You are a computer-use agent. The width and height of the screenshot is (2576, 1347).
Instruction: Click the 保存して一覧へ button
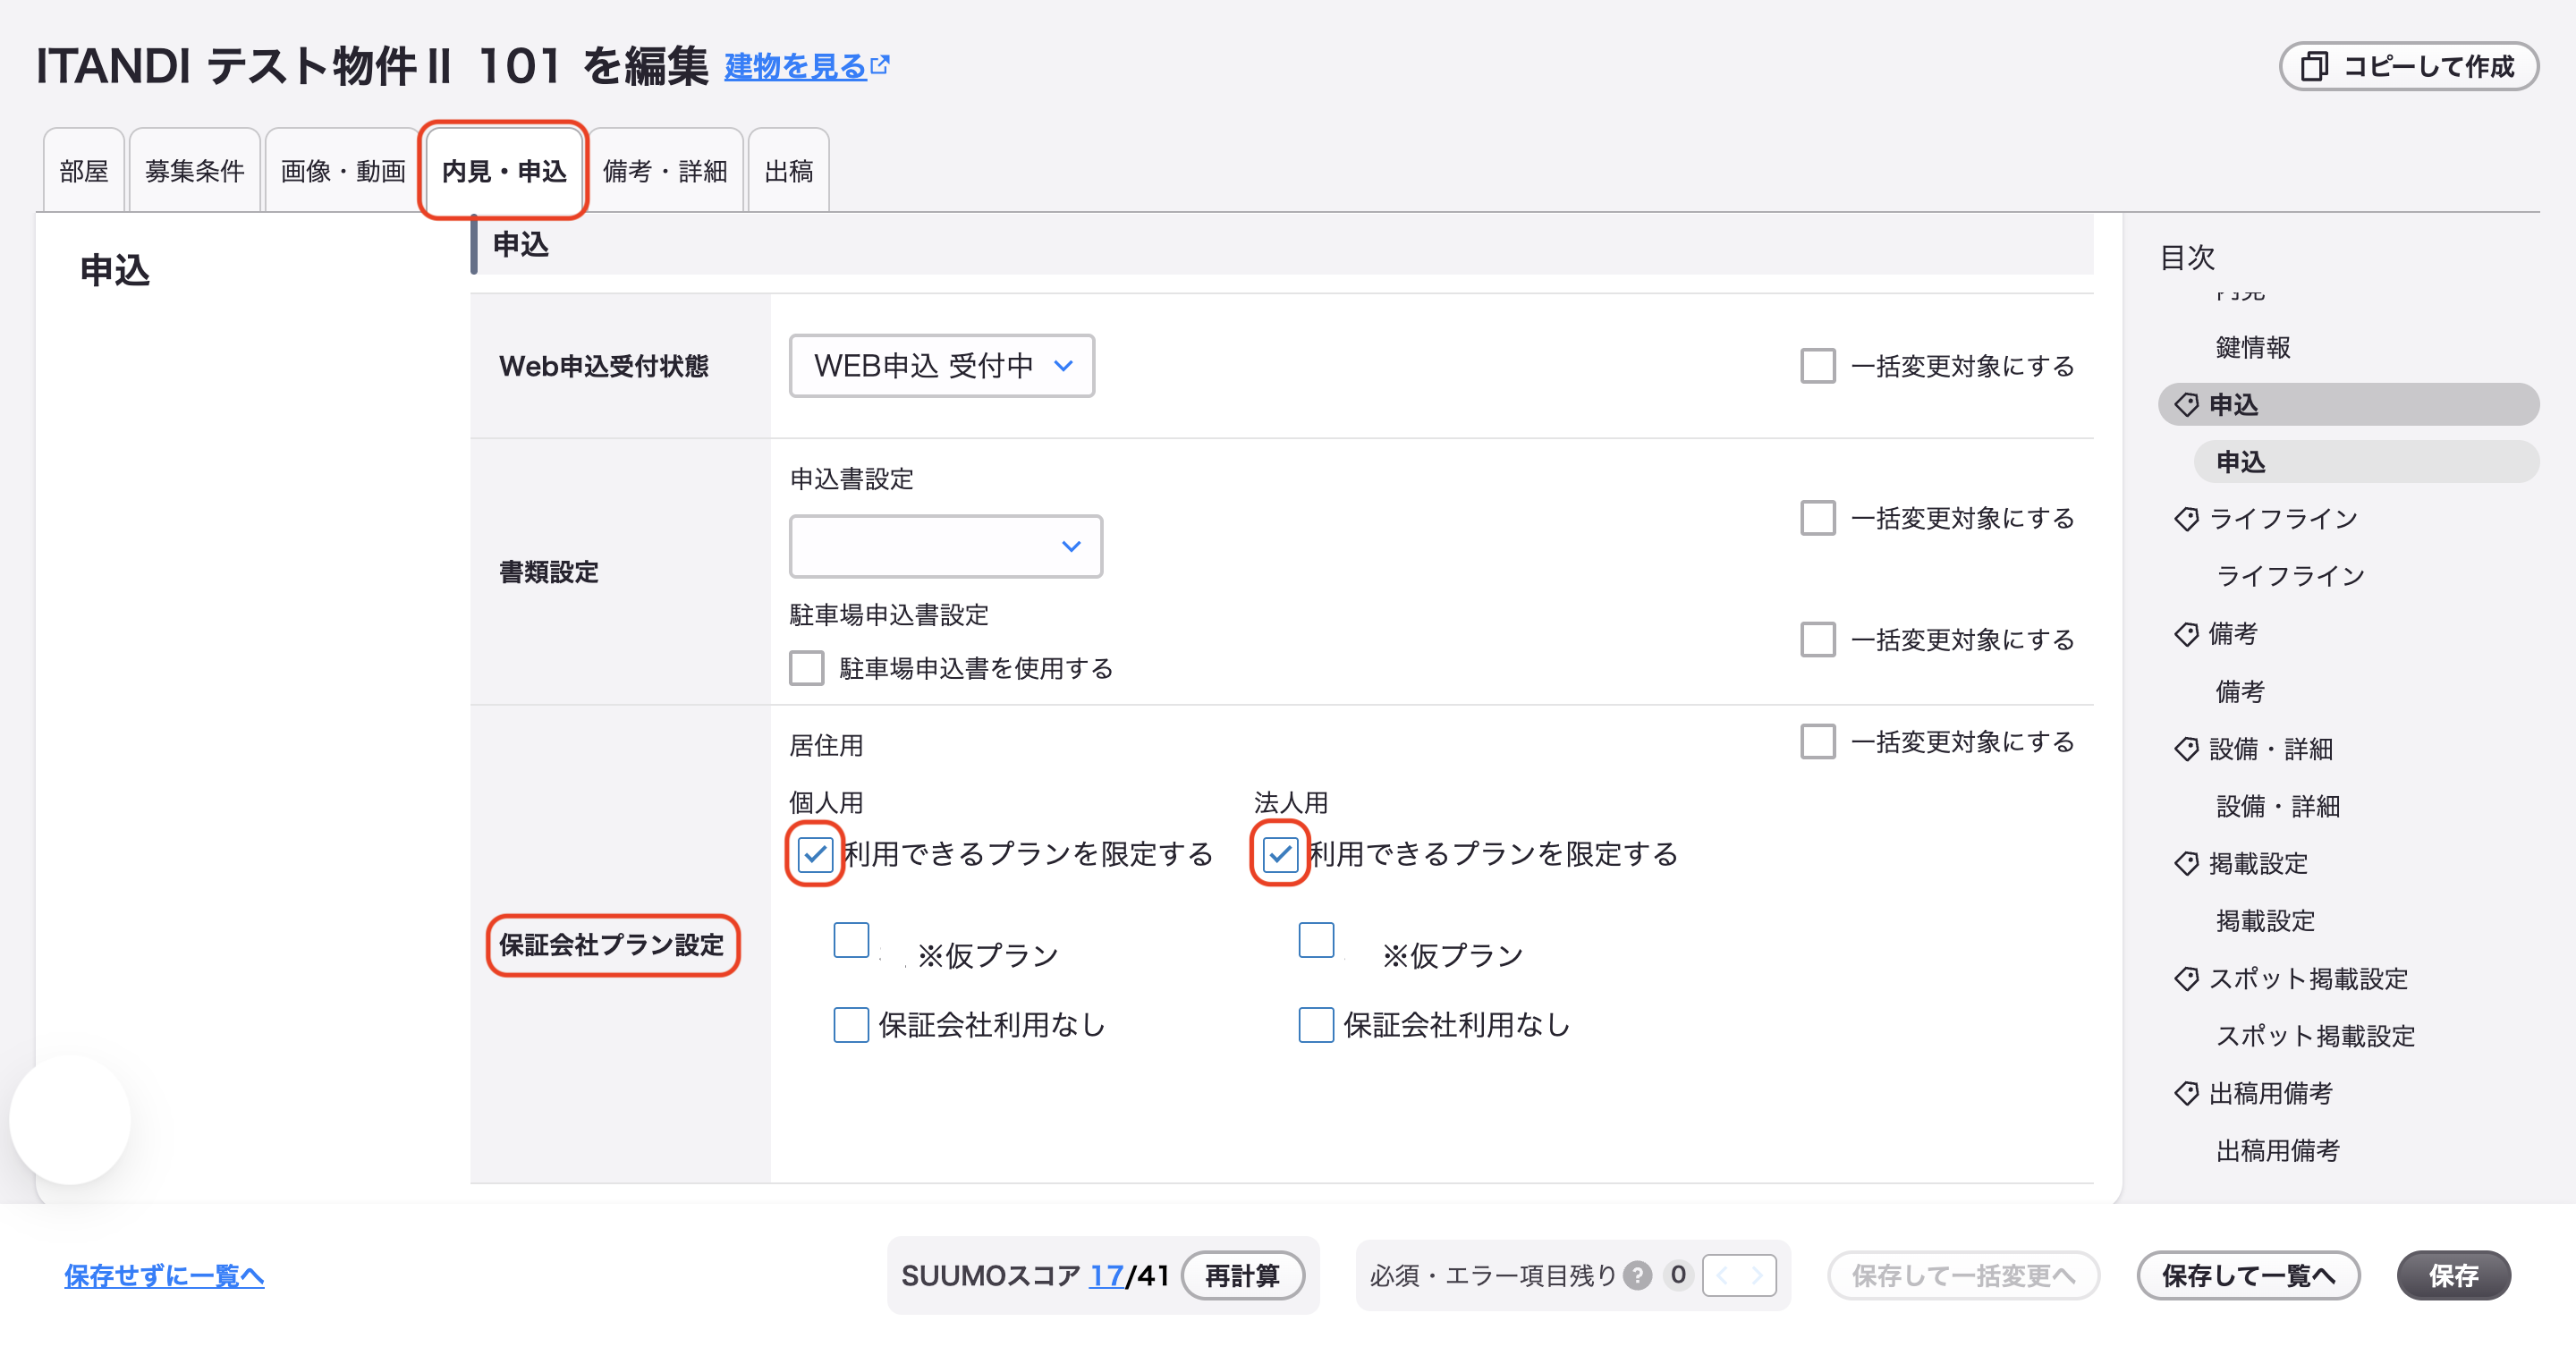pyautogui.click(x=2248, y=1275)
